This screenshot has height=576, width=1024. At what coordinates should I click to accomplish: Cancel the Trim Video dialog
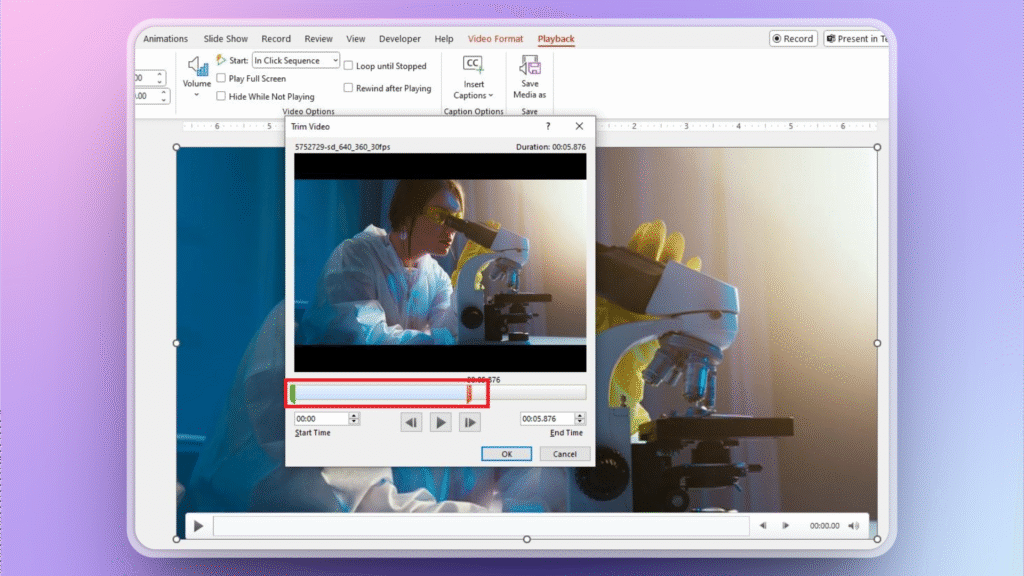[x=565, y=453]
